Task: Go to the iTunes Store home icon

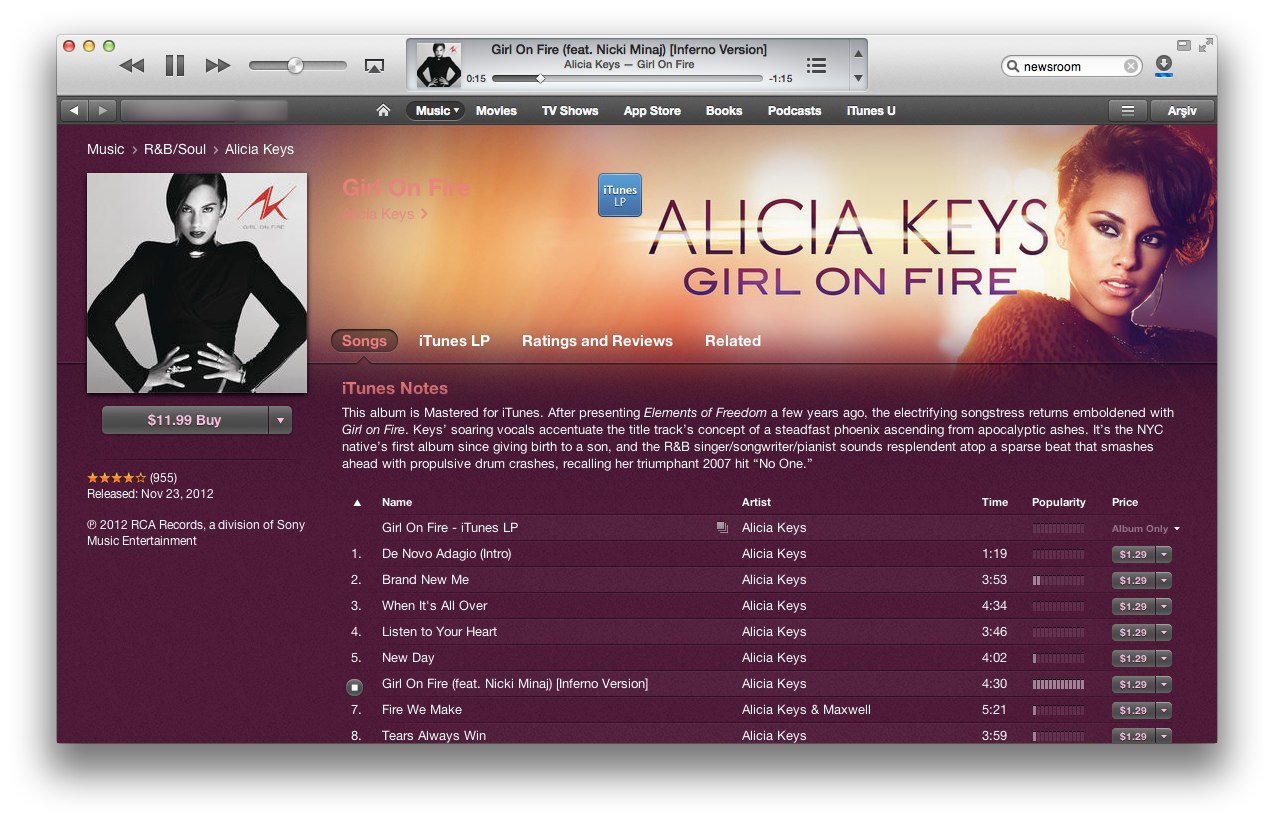Action: point(383,111)
